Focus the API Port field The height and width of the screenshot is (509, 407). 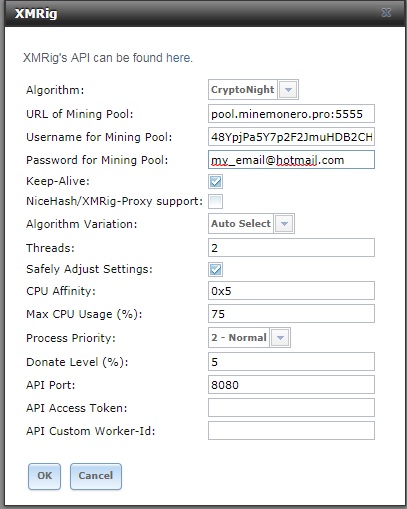pyautogui.click(x=291, y=385)
